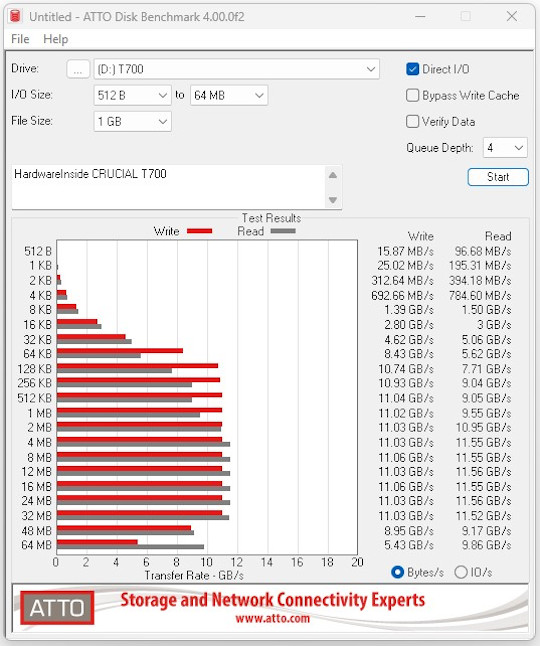Click the 5.43 GB/s write result
Screen dimensions: 540x646
coord(409,545)
